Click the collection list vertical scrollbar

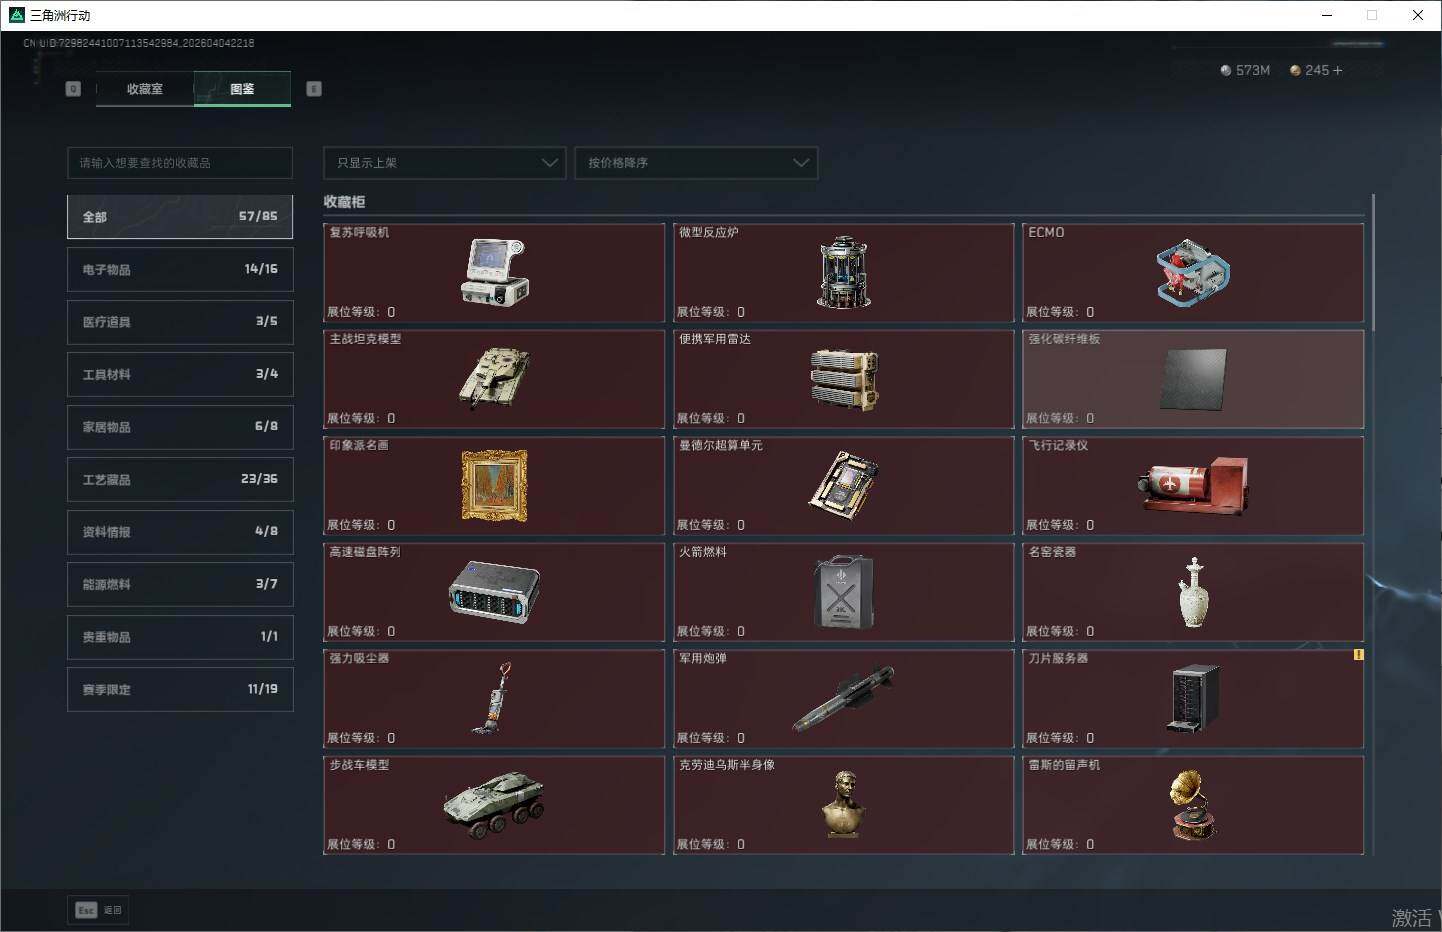(x=1374, y=262)
